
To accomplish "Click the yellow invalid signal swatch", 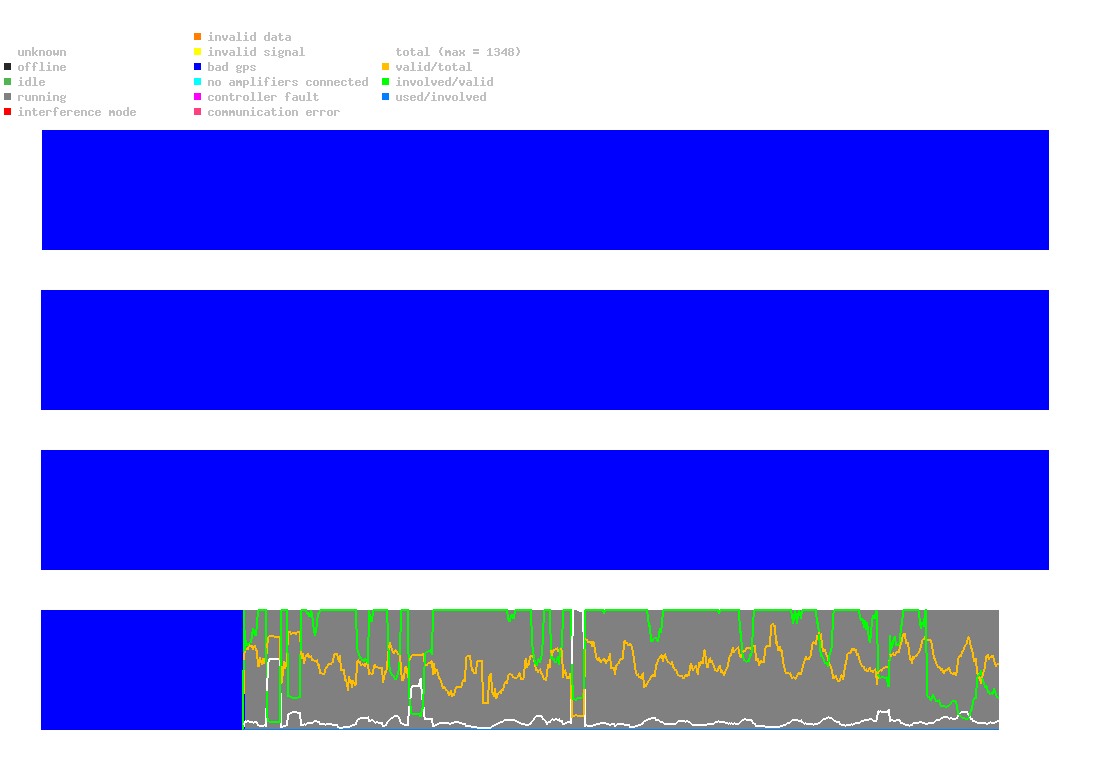I will click(198, 52).
